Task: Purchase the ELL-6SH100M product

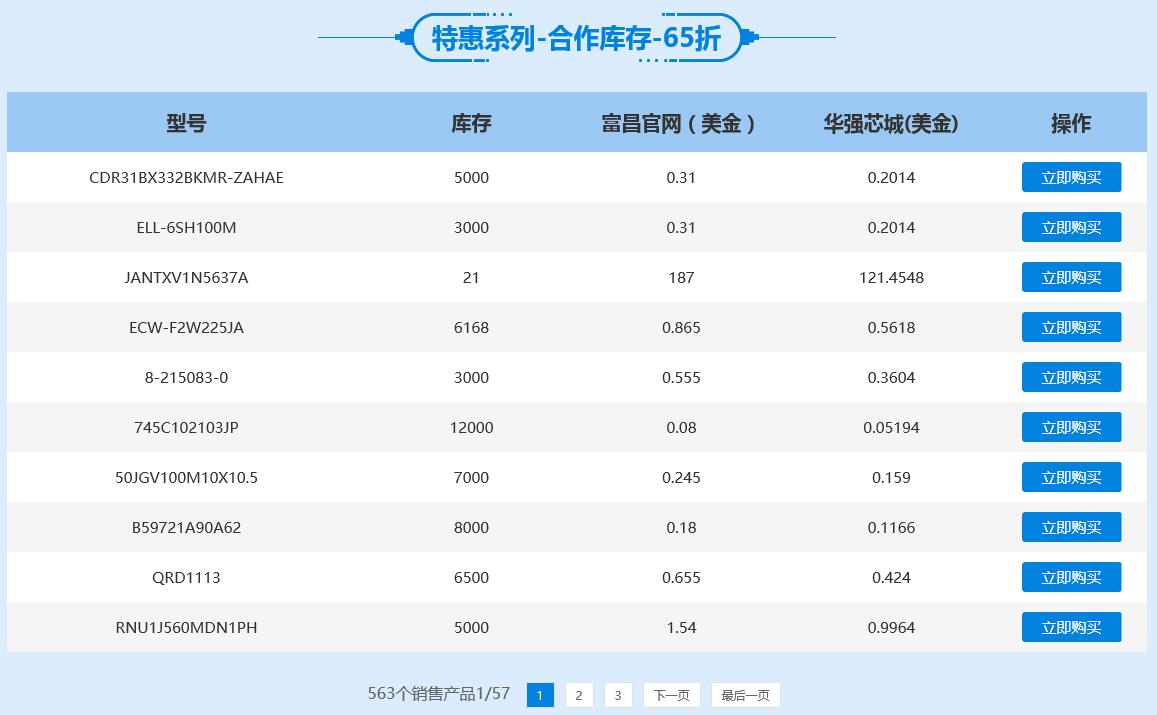Action: pyautogui.click(x=1071, y=227)
